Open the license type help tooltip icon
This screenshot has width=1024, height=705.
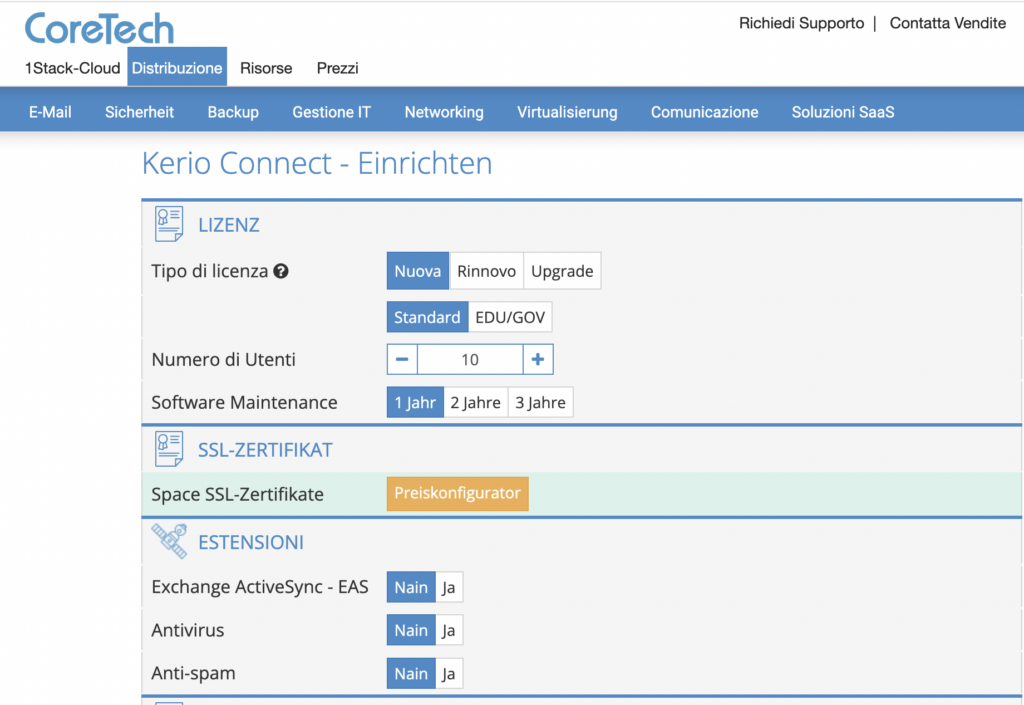(282, 270)
